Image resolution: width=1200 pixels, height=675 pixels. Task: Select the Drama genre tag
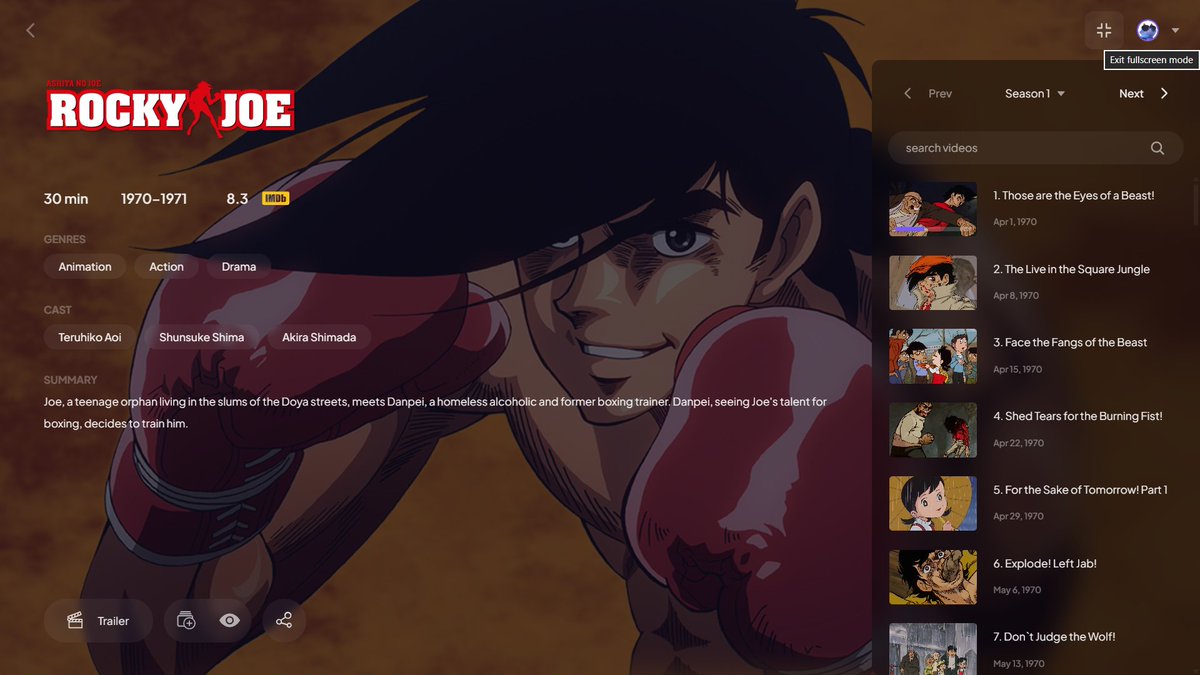tap(239, 267)
